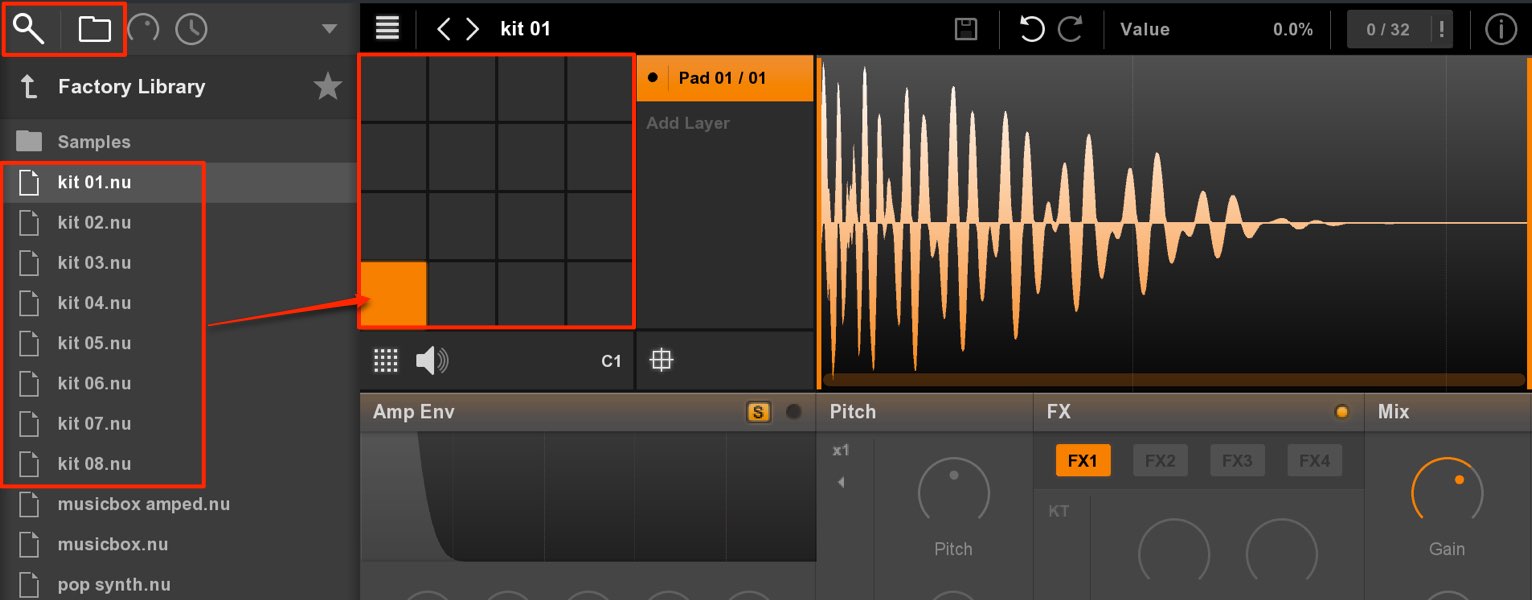
Task: Toggle the speaker audition icon
Action: [432, 361]
